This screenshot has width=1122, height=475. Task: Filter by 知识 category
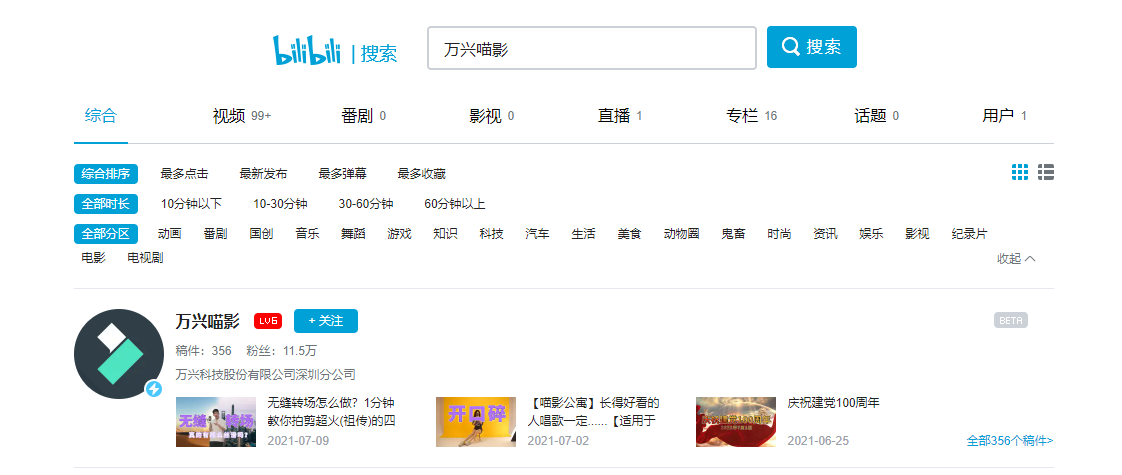tap(445, 234)
